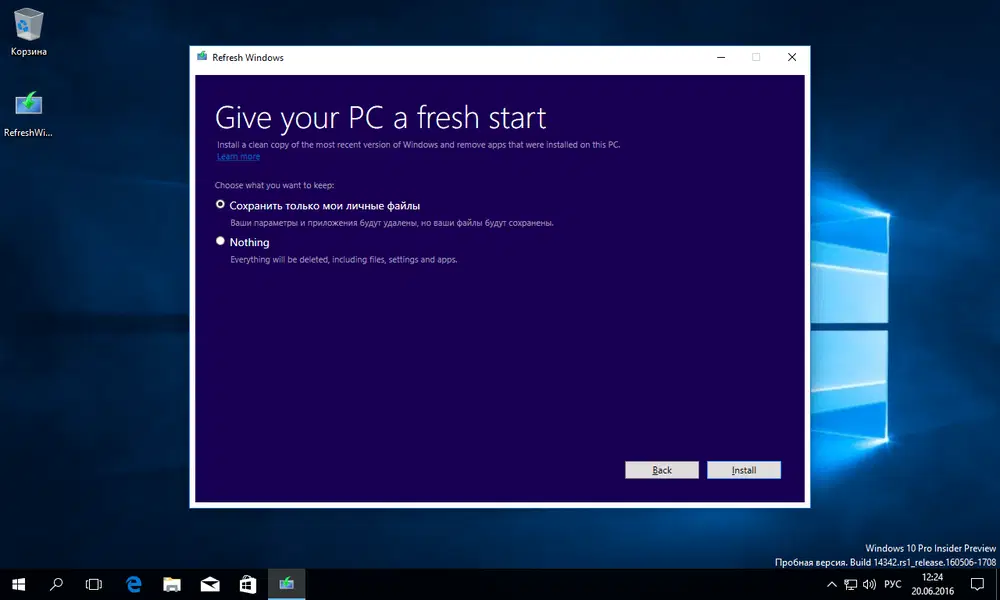
Task: Open the Mail app from the taskbar
Action: [210, 584]
